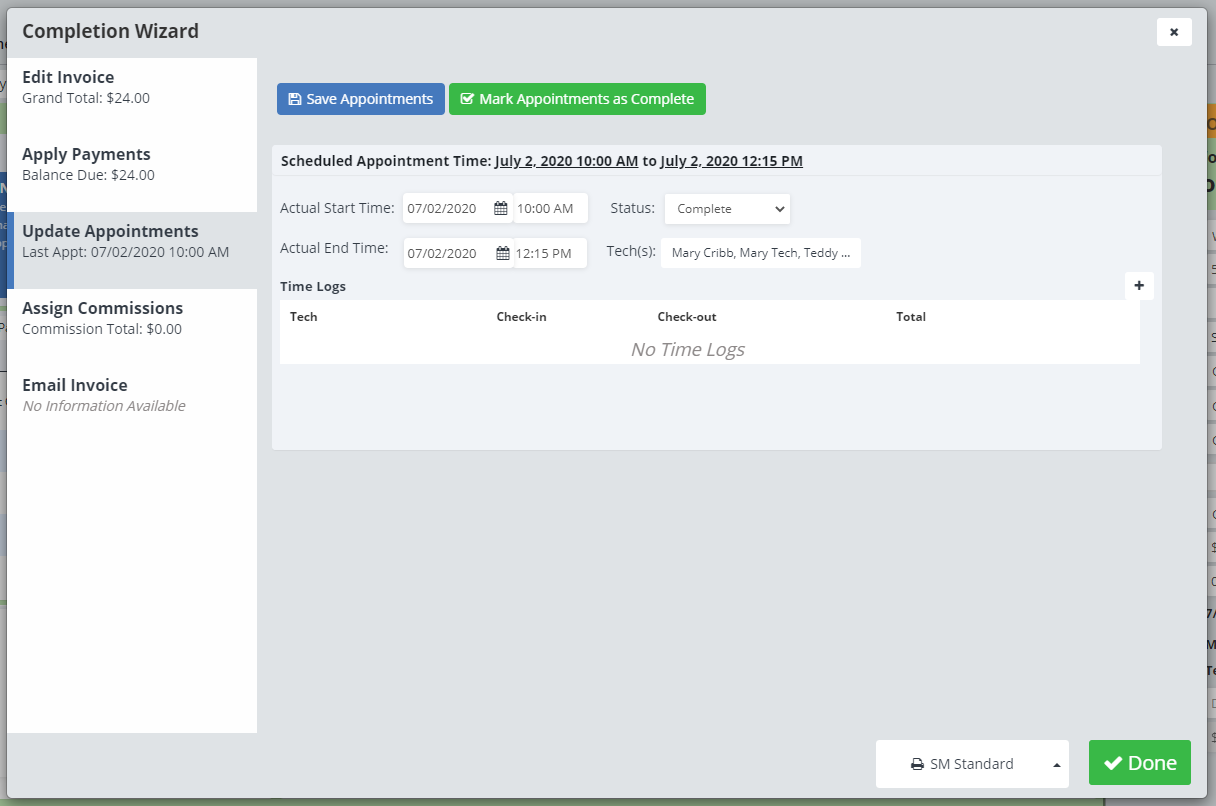Viewport: 1216px width, 806px height.
Task: Click the scheduled start date link
Action: (566, 161)
